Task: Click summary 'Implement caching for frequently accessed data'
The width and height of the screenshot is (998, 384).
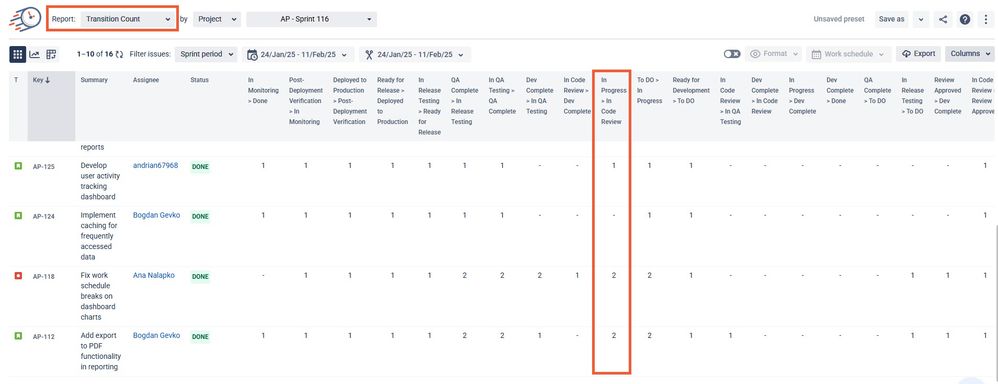Action: (x=98, y=236)
